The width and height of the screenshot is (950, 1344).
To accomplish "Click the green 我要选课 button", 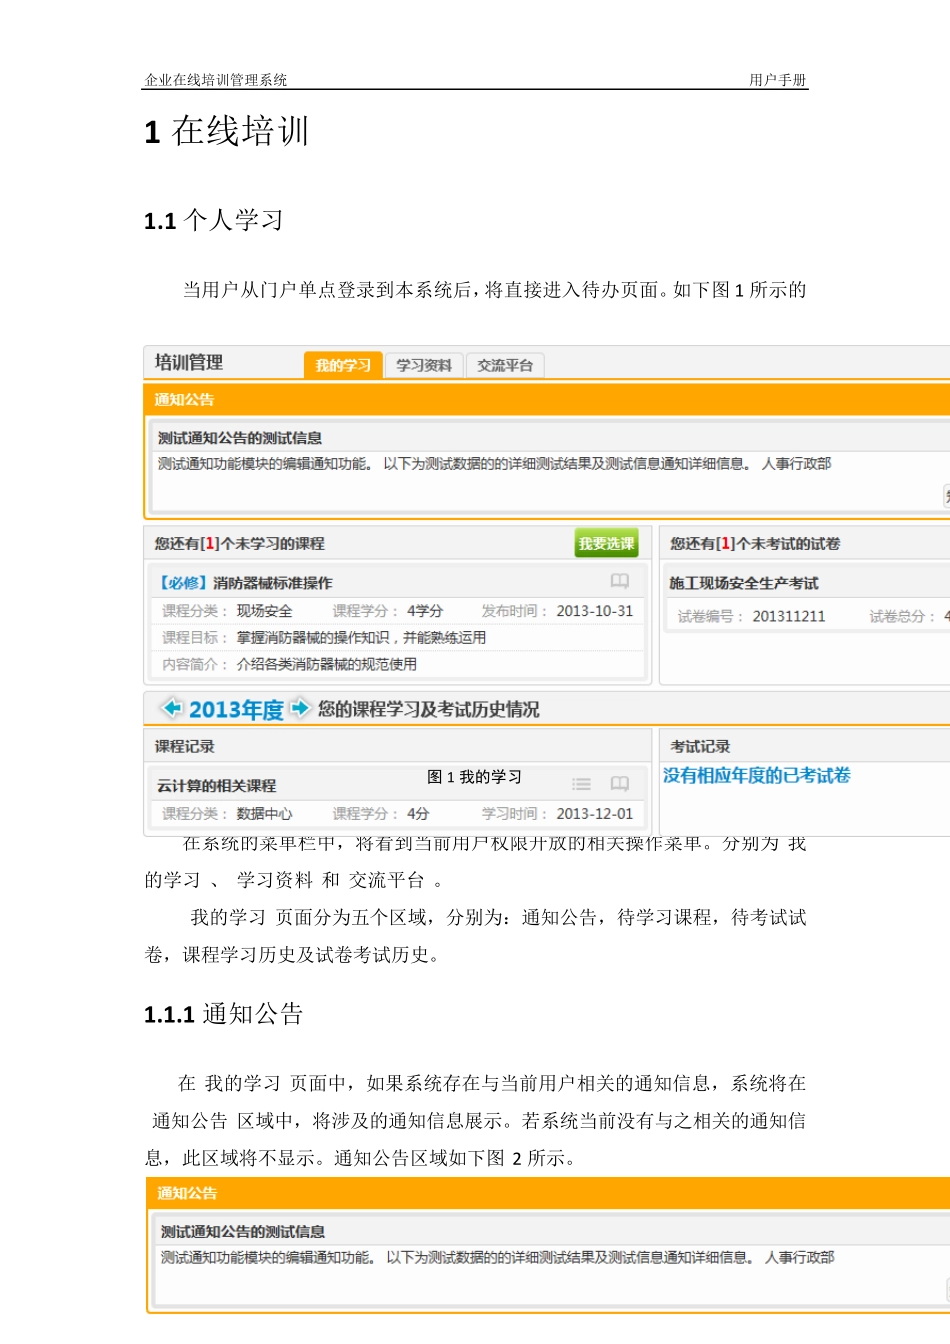I will (x=606, y=543).
